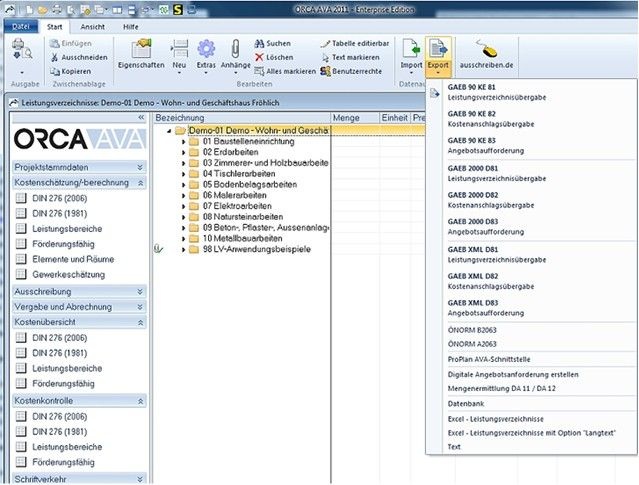The image size is (639, 485).
Task: Click the Suchen binoculars tool
Action: click(x=279, y=44)
